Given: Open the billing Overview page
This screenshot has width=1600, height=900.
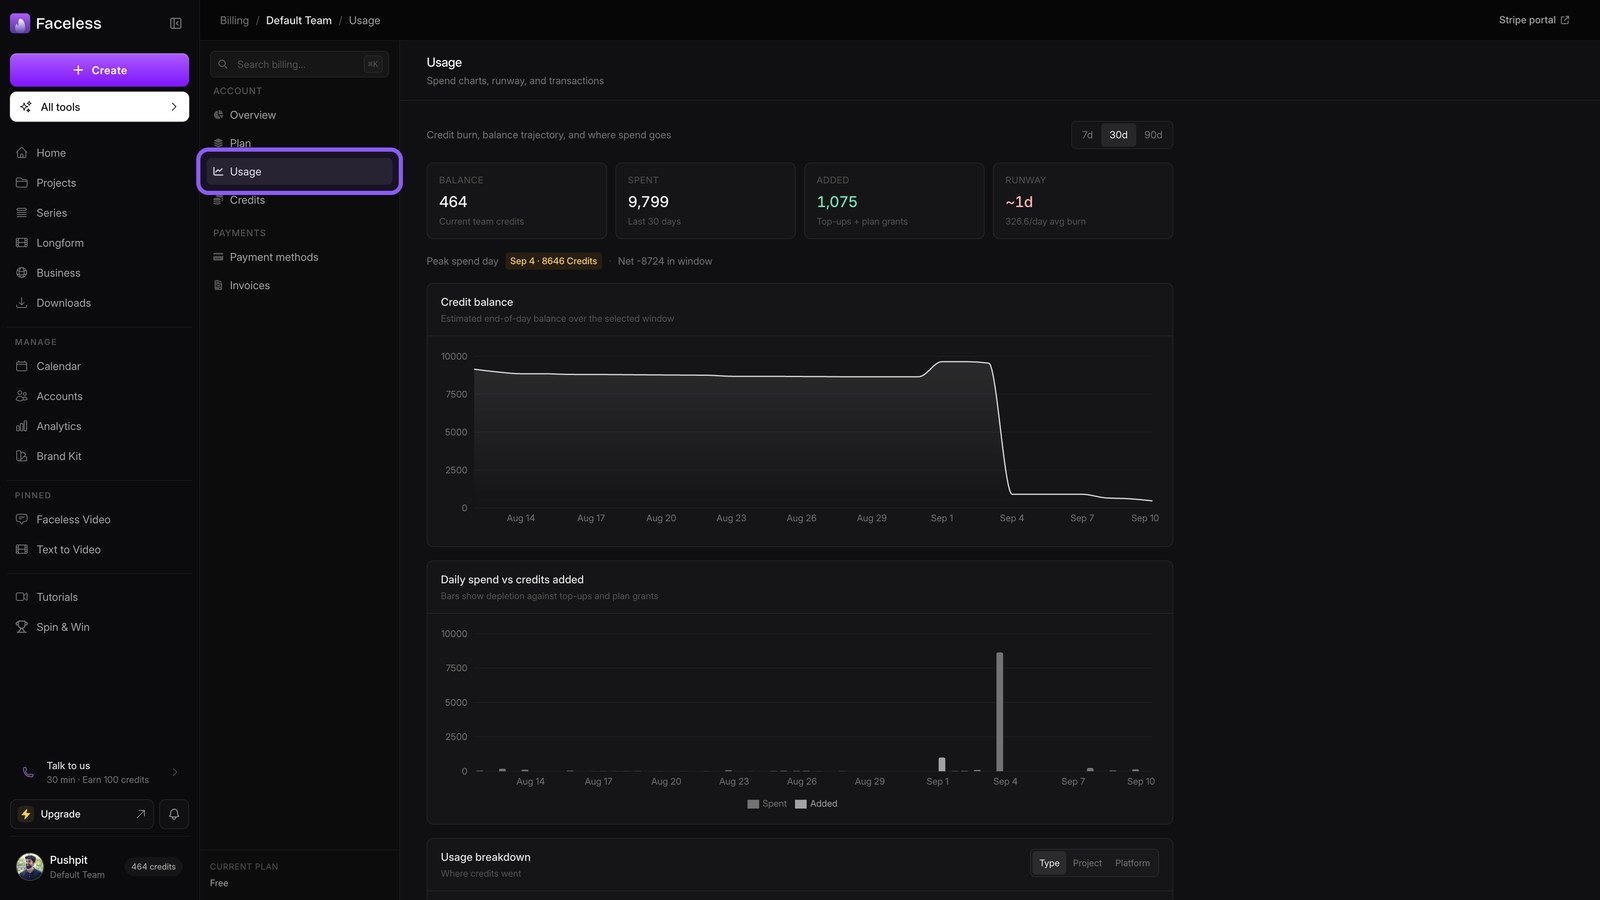Looking at the screenshot, I should tap(299, 115).
